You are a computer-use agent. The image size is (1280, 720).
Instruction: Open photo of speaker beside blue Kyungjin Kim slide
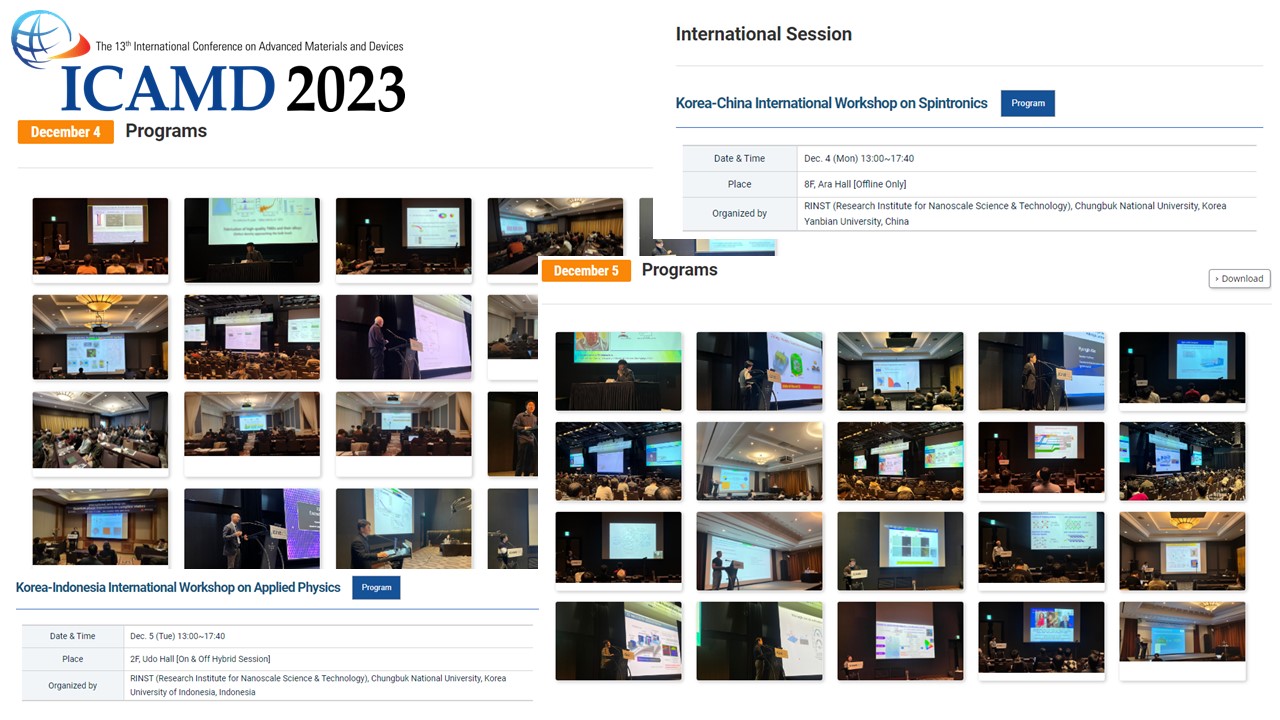[1041, 370]
